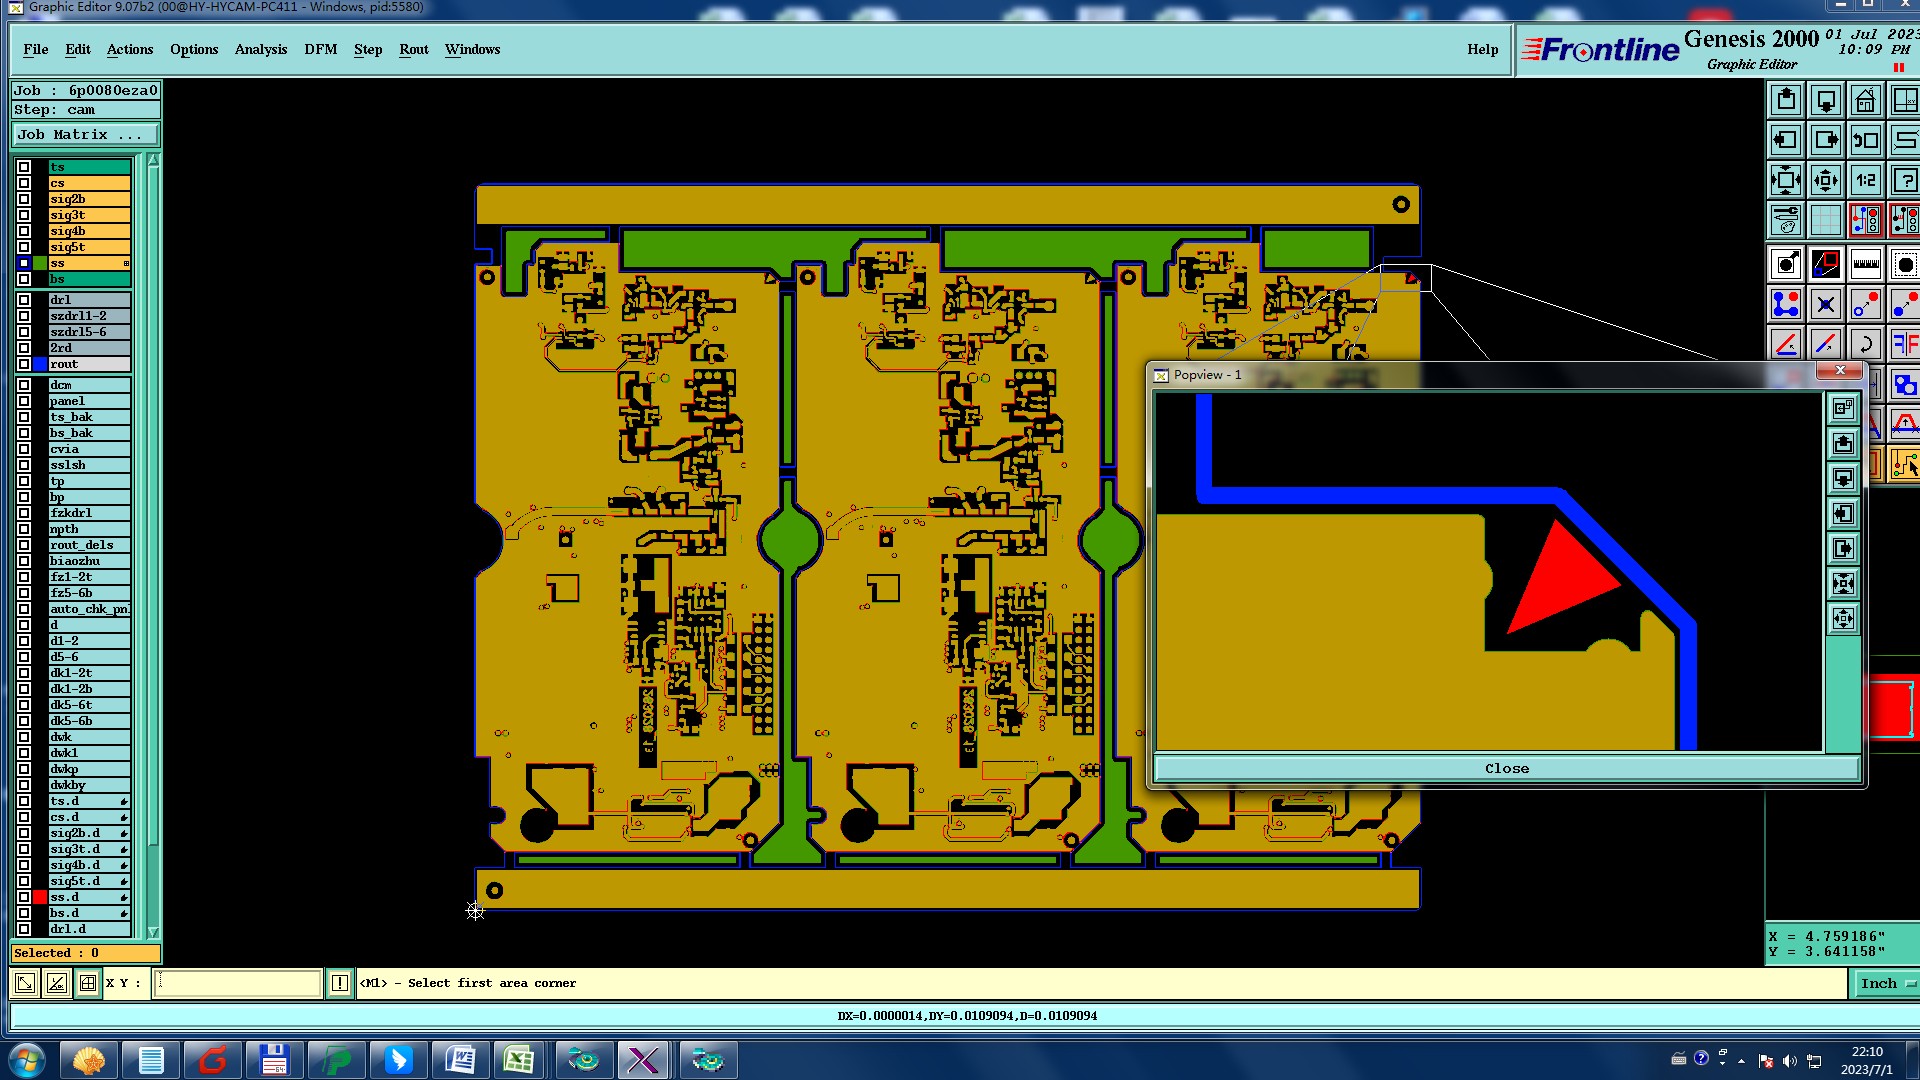Open the DFM menu

coord(320,50)
